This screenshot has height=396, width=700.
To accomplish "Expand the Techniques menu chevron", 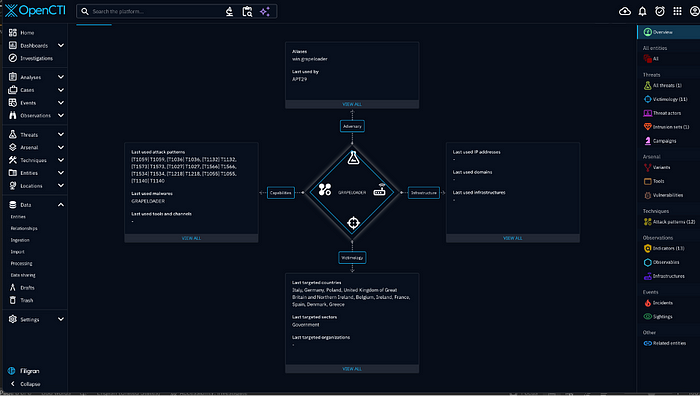I will (x=61, y=160).
